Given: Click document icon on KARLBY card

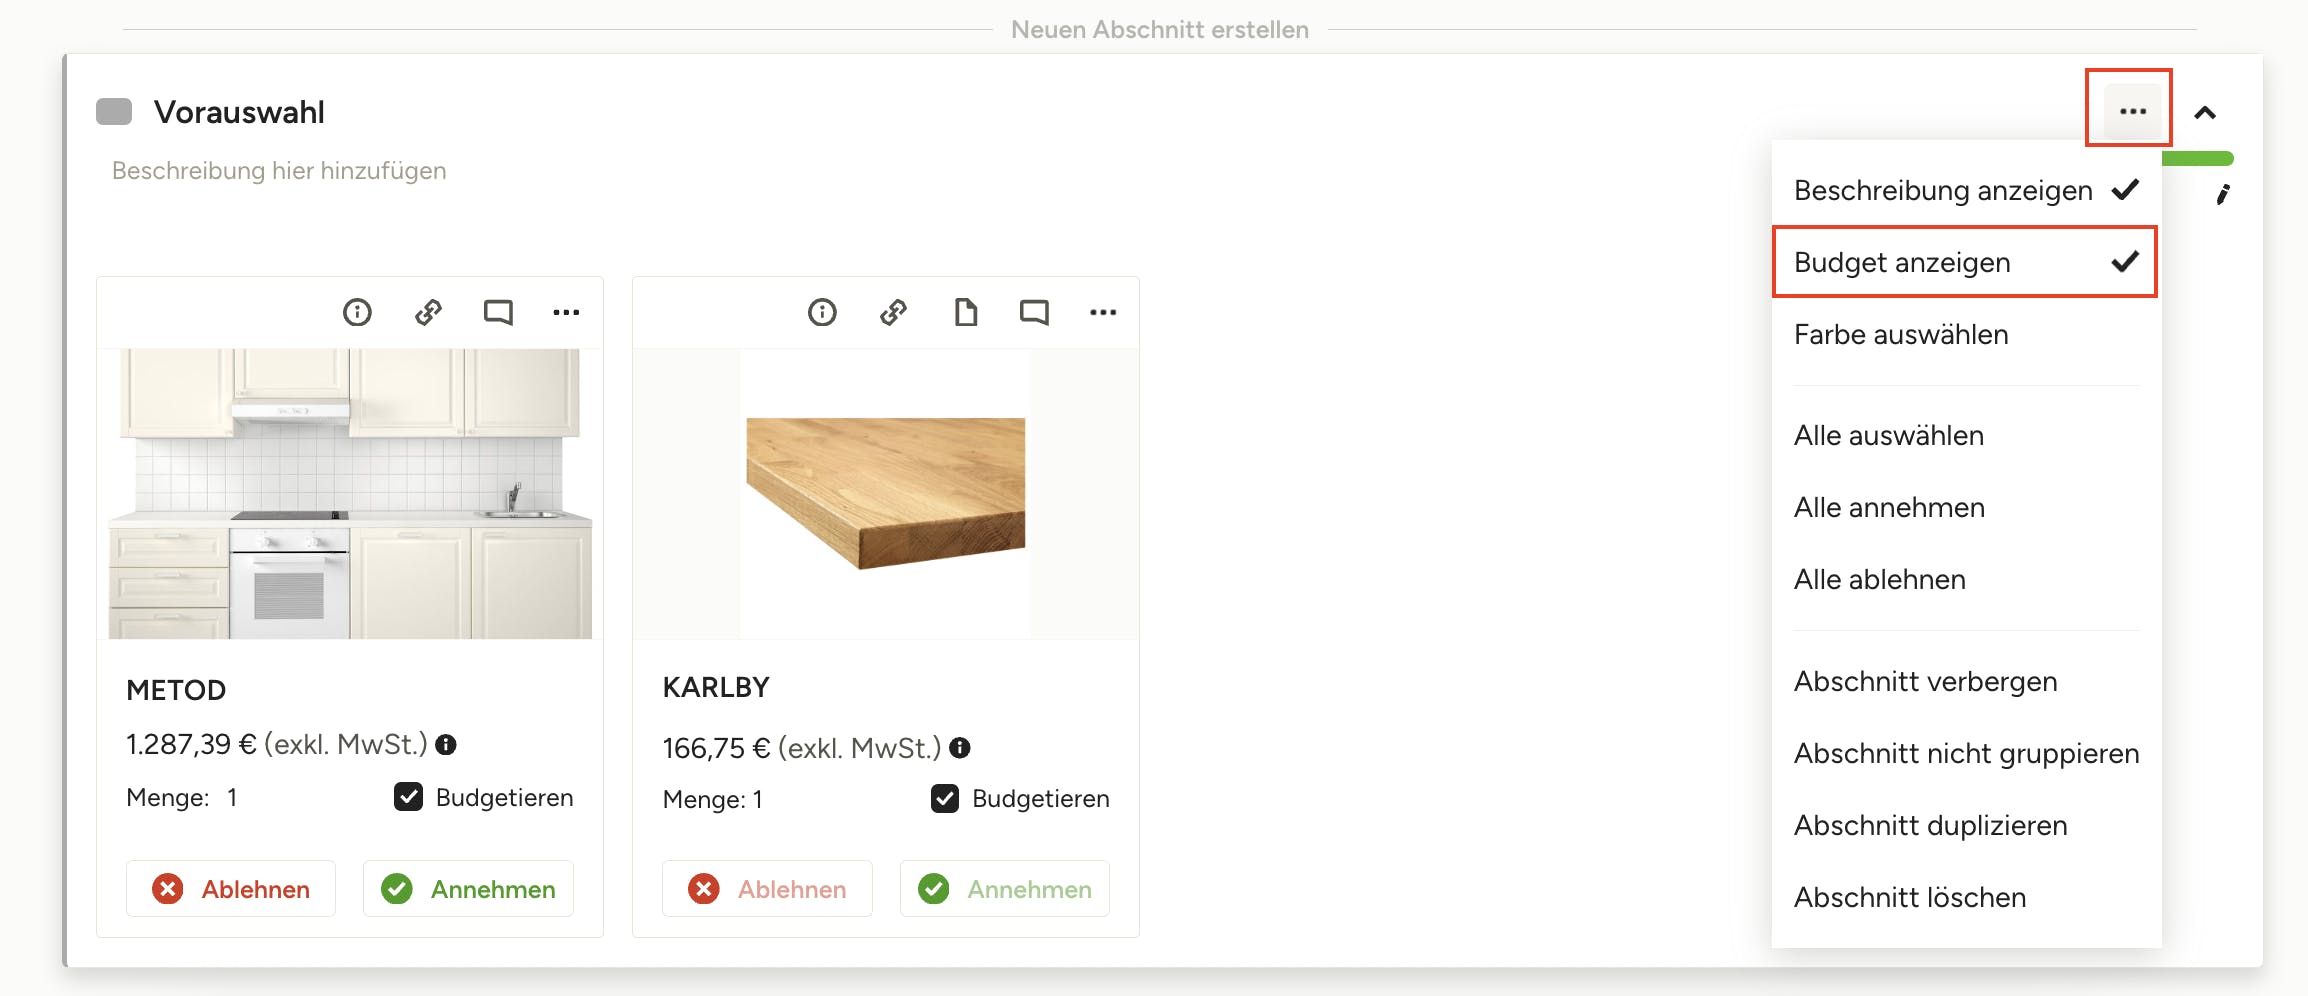Looking at the screenshot, I should point(965,313).
